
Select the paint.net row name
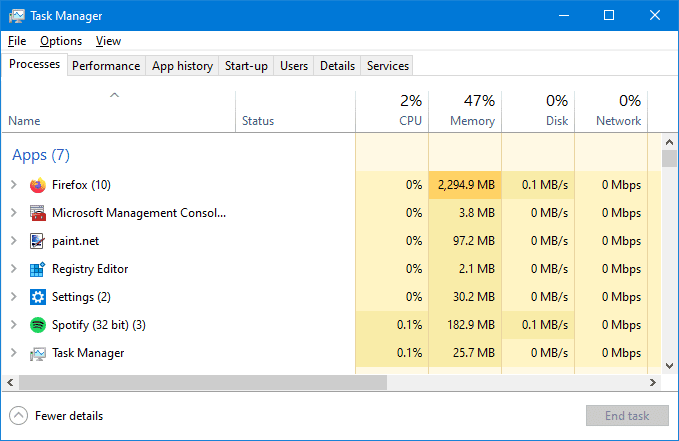click(75, 241)
